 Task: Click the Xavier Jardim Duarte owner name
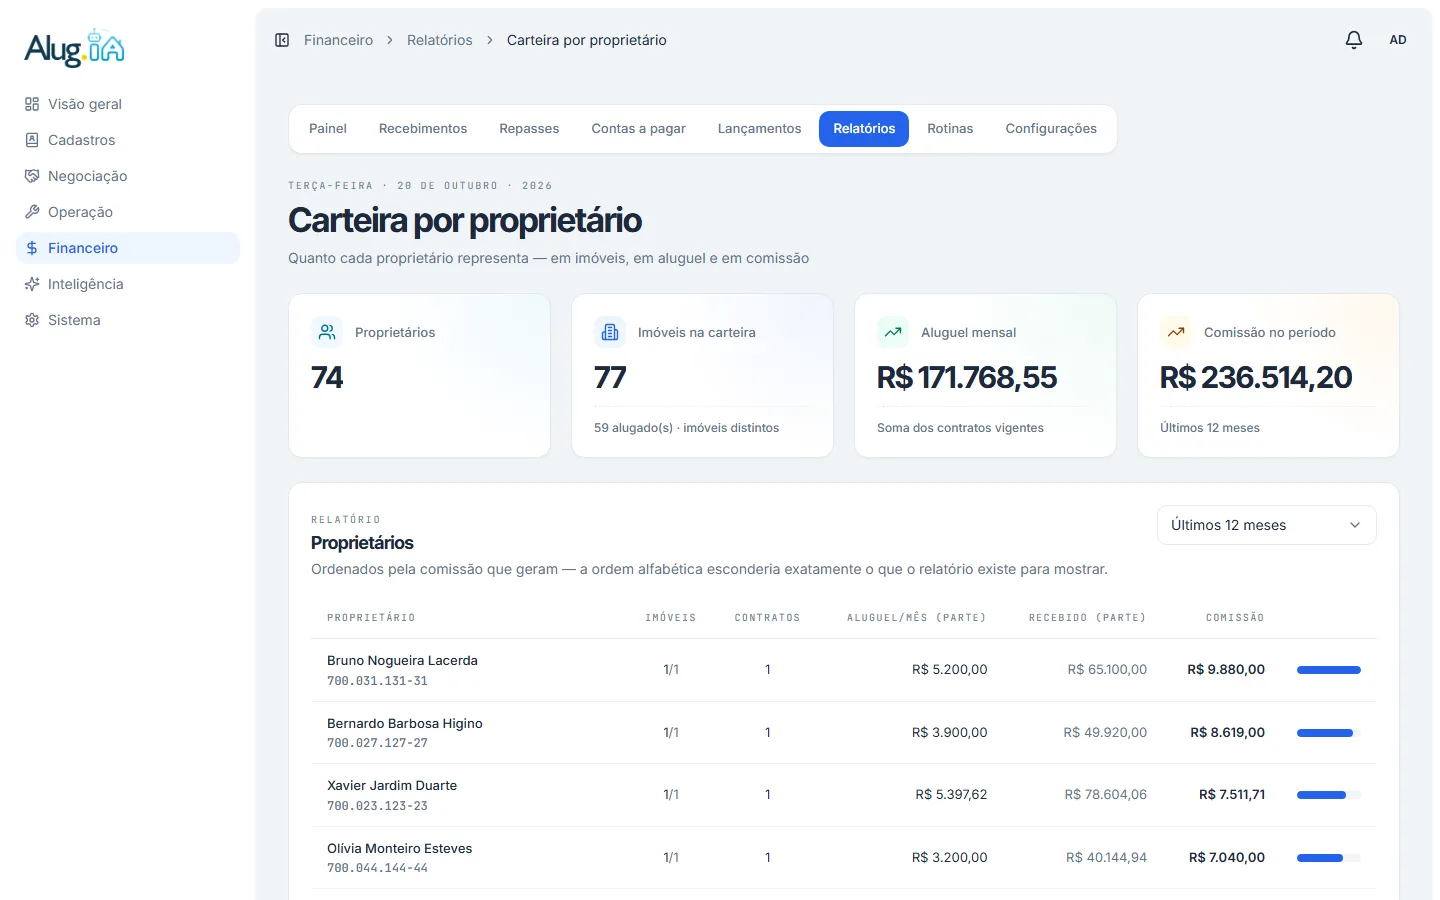(x=392, y=786)
